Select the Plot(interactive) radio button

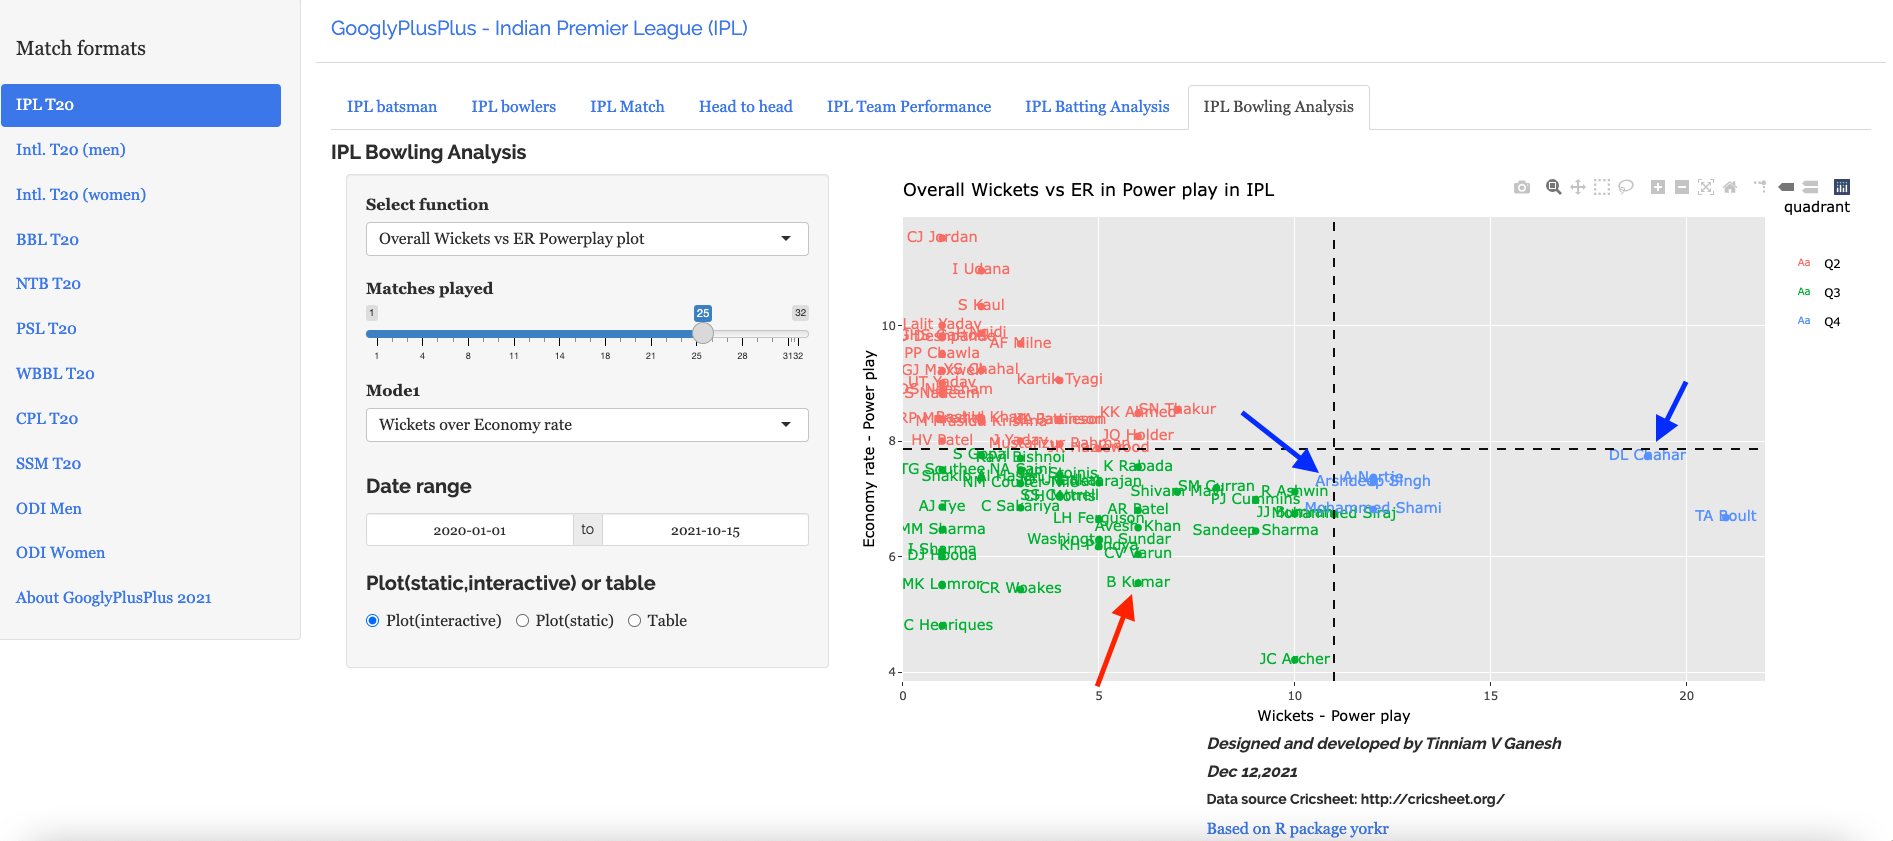373,621
